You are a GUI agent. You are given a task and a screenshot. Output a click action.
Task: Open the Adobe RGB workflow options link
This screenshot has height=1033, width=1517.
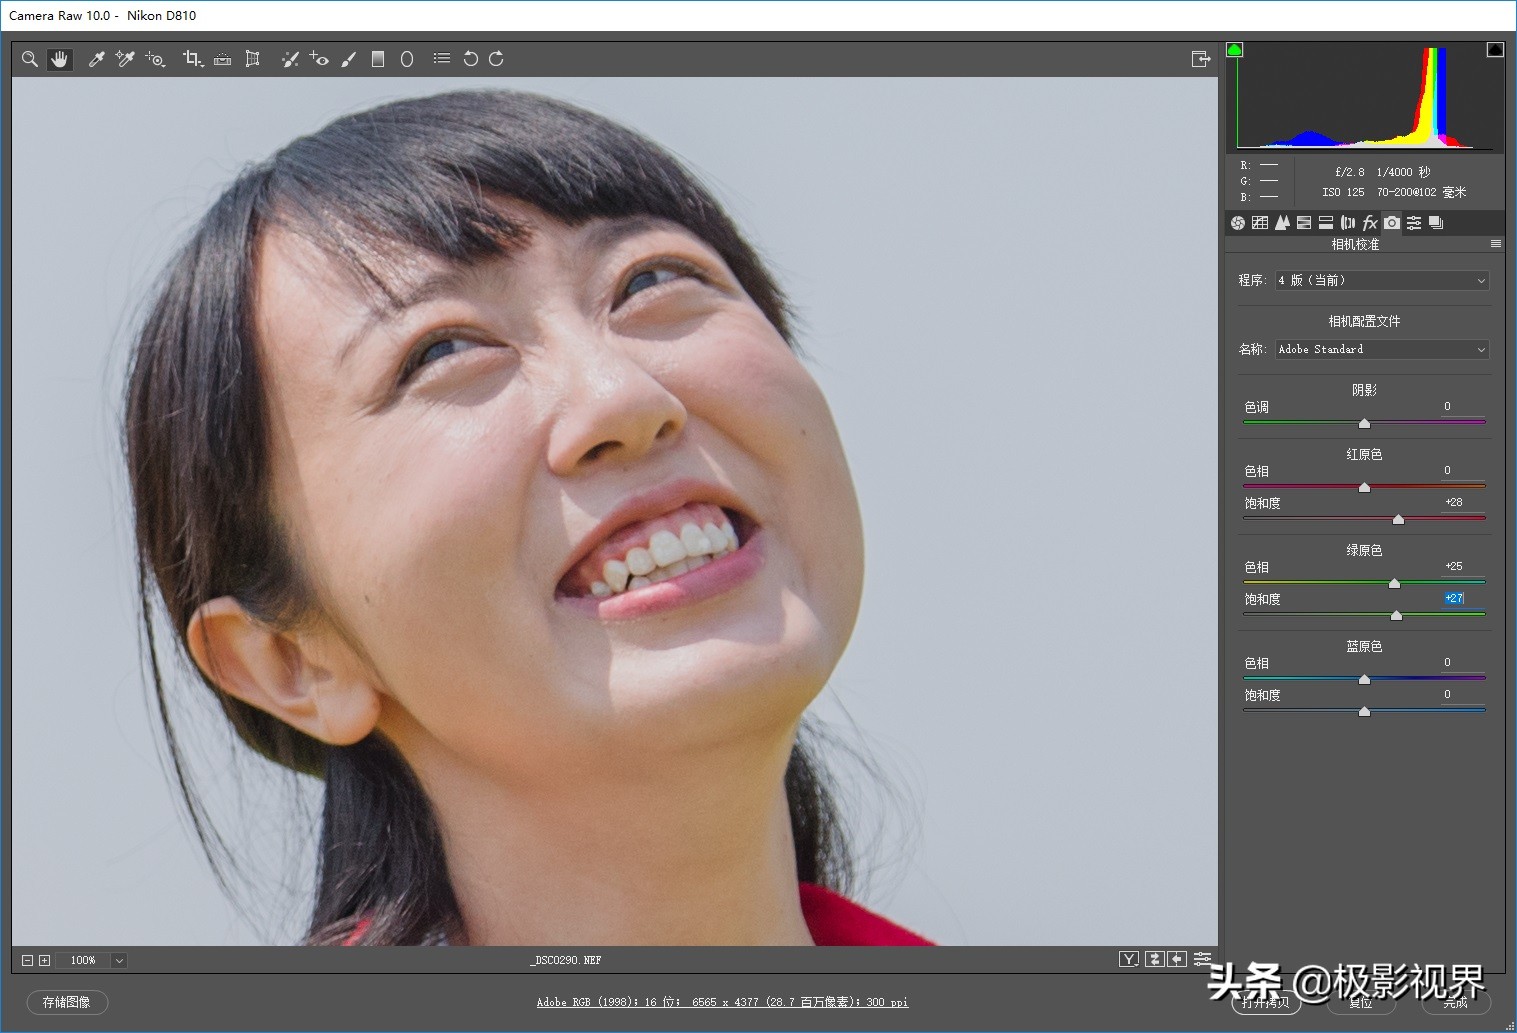tap(722, 1002)
